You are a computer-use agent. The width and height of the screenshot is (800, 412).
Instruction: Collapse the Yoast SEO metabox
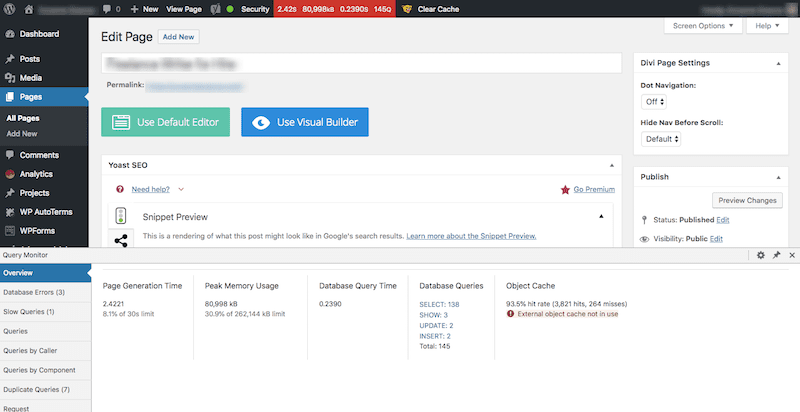pyautogui.click(x=612, y=166)
